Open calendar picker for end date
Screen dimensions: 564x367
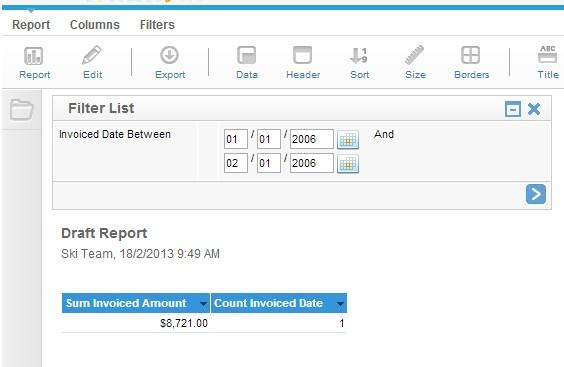coord(348,164)
